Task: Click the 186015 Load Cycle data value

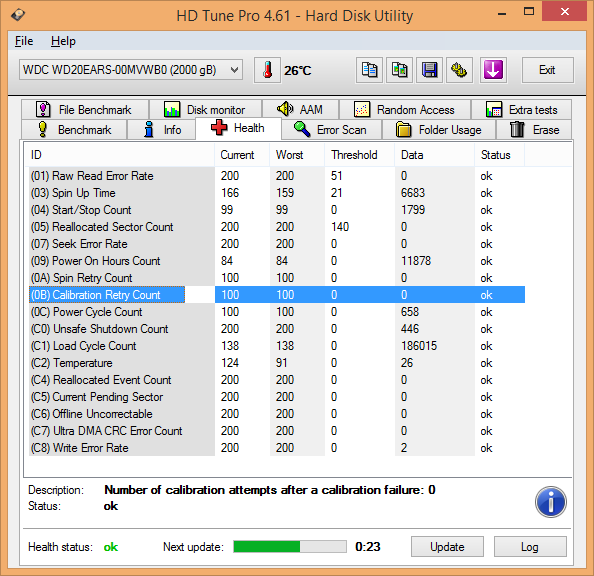Action: tap(419, 346)
